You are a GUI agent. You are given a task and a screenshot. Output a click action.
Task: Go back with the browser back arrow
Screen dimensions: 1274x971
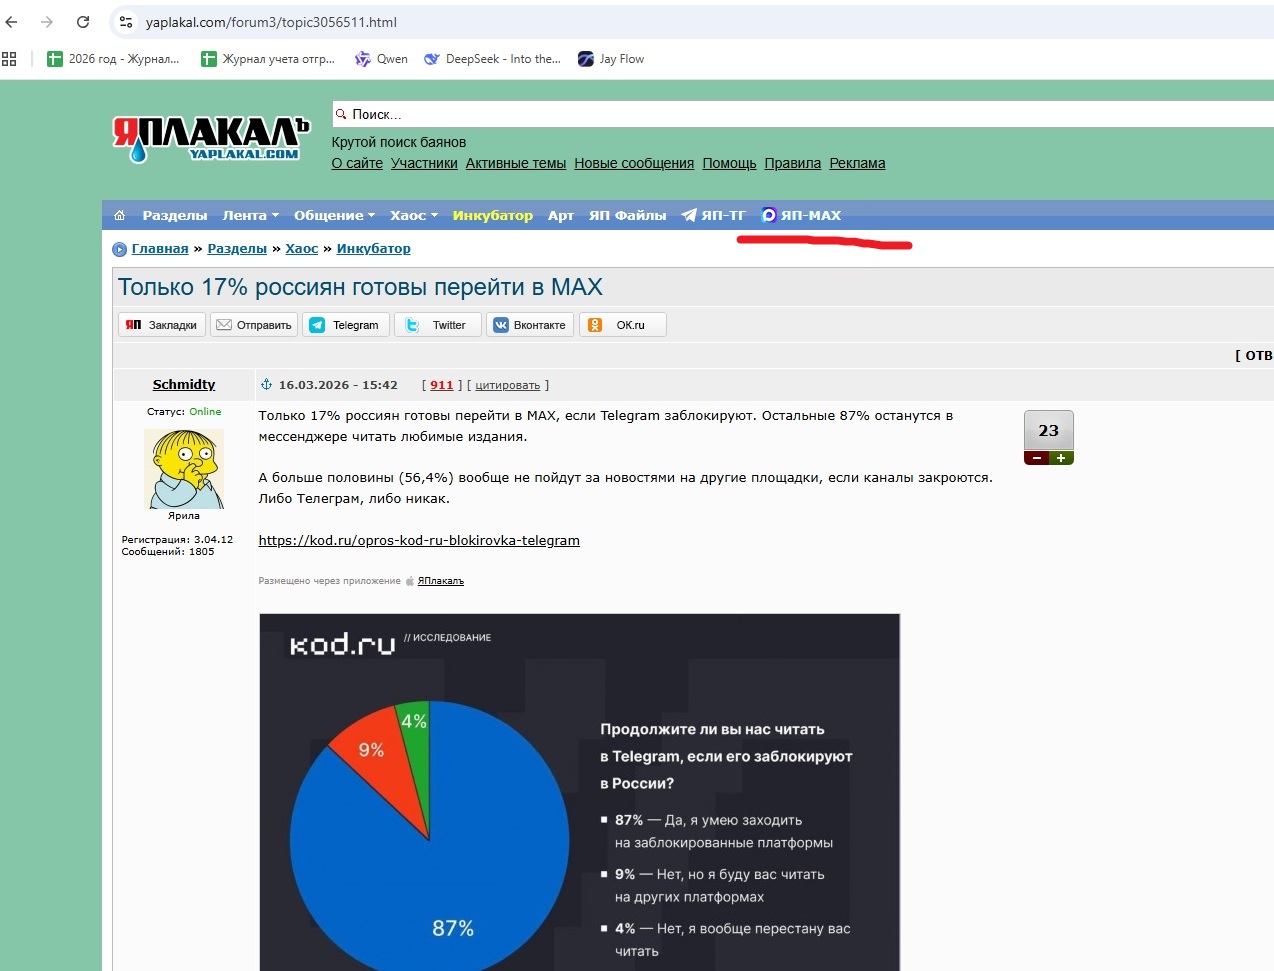(12, 22)
